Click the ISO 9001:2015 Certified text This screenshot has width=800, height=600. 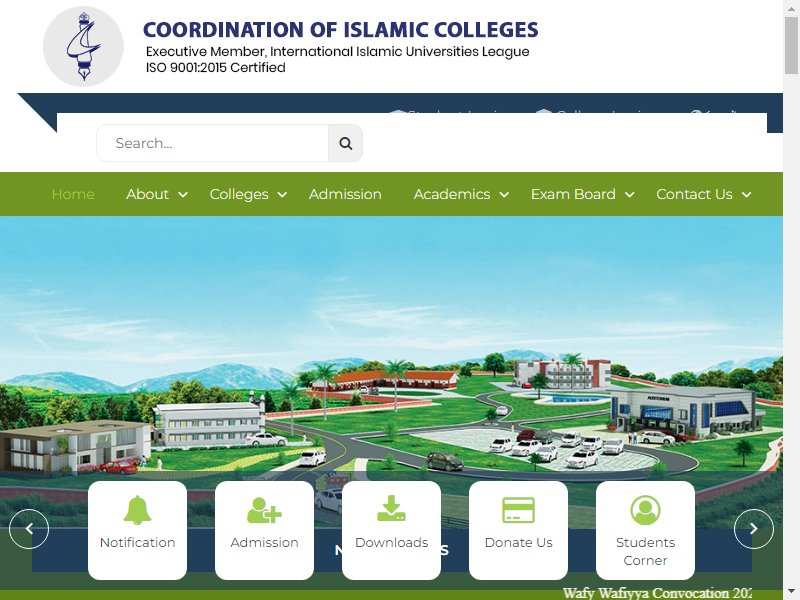pos(215,67)
